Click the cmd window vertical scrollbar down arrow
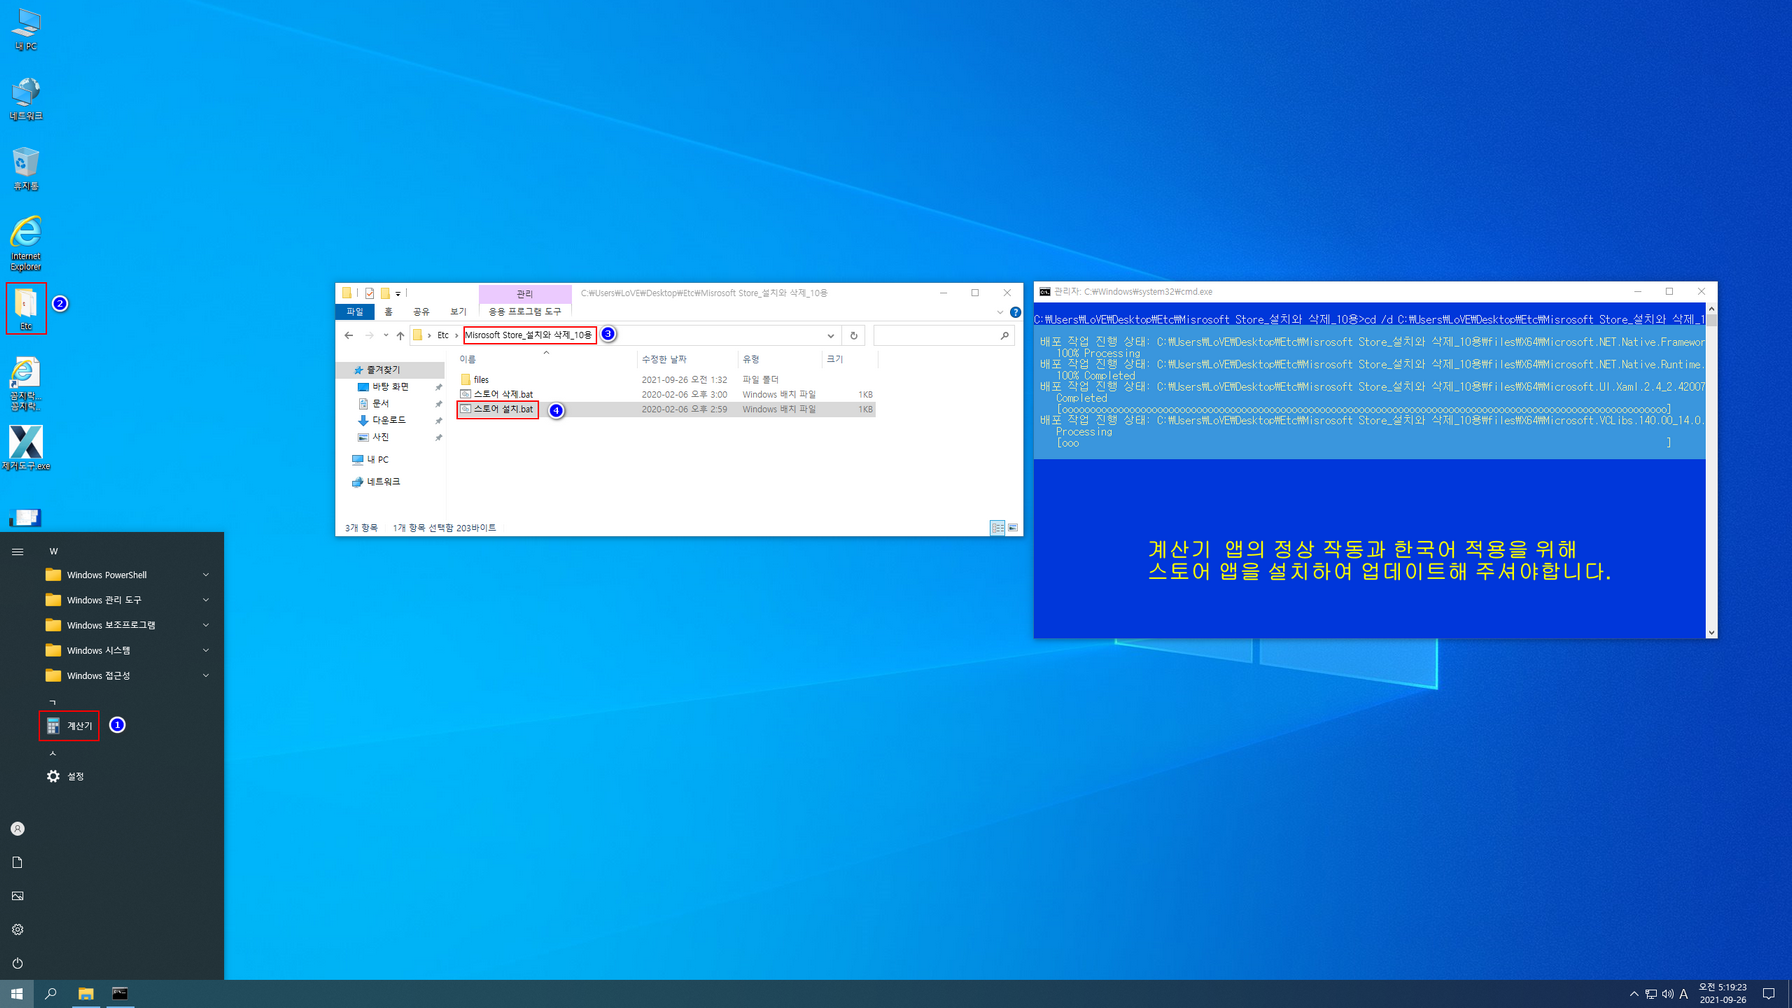The height and width of the screenshot is (1008, 1792). point(1711,632)
